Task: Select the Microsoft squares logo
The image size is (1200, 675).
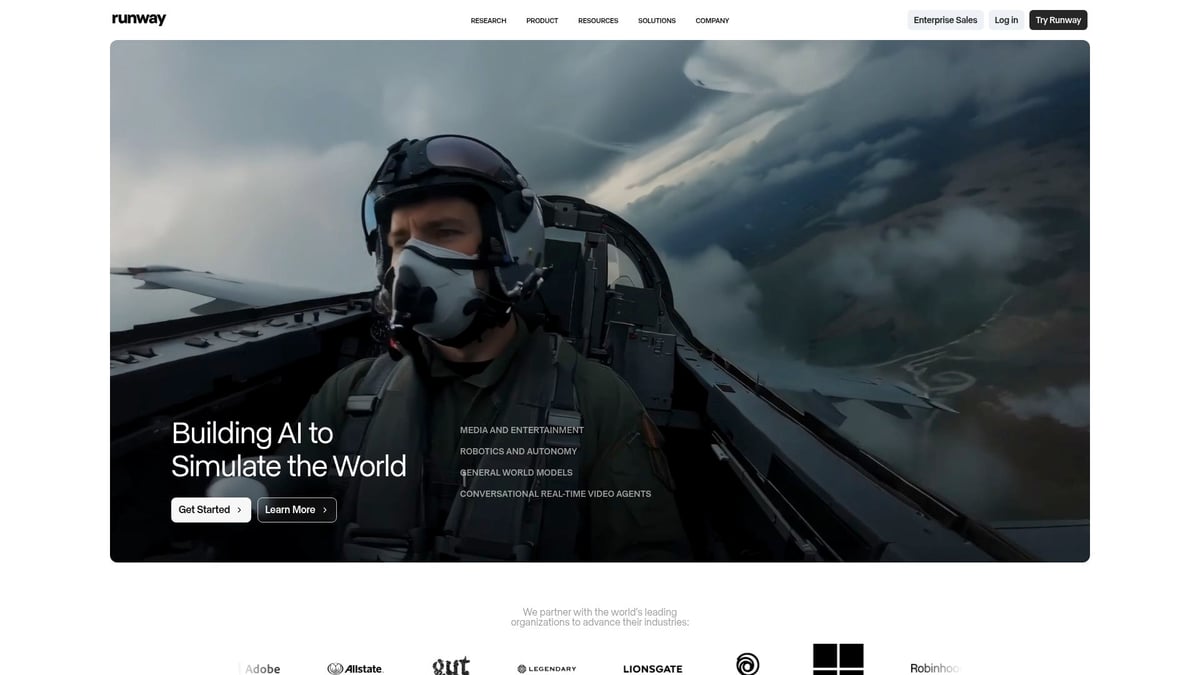Action: click(838, 658)
